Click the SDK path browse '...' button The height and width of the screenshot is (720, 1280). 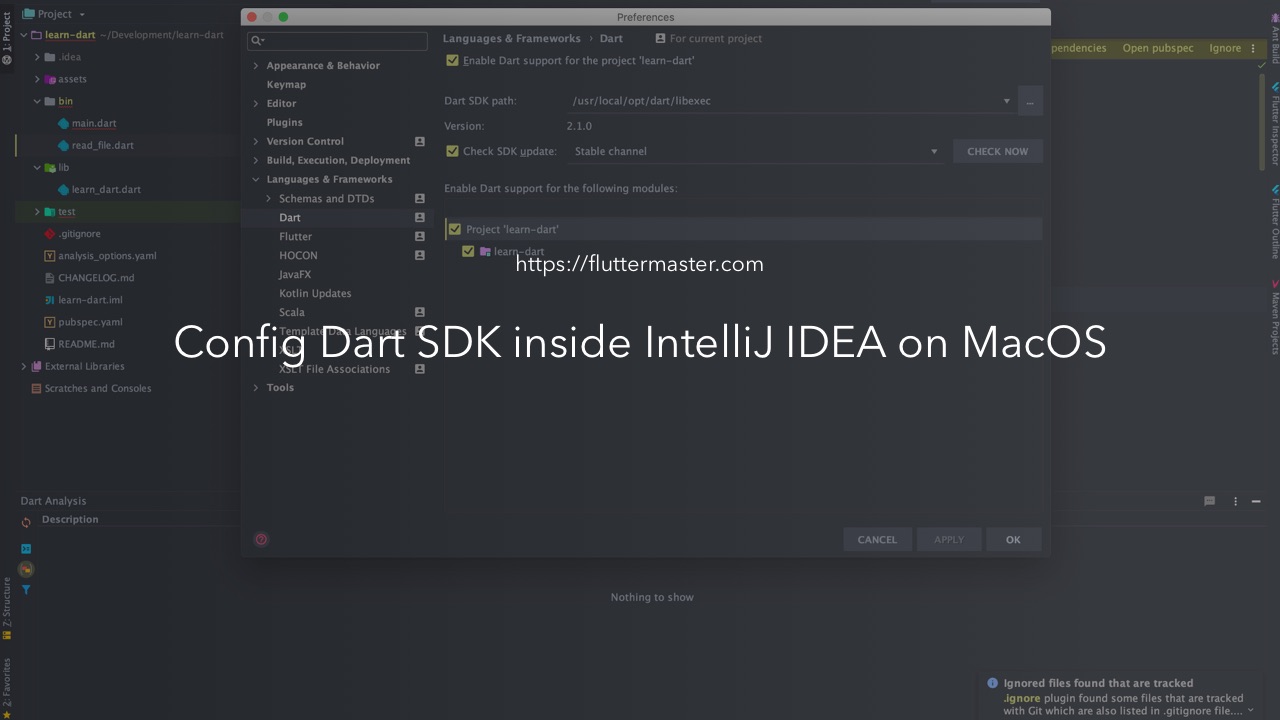pos(1030,101)
